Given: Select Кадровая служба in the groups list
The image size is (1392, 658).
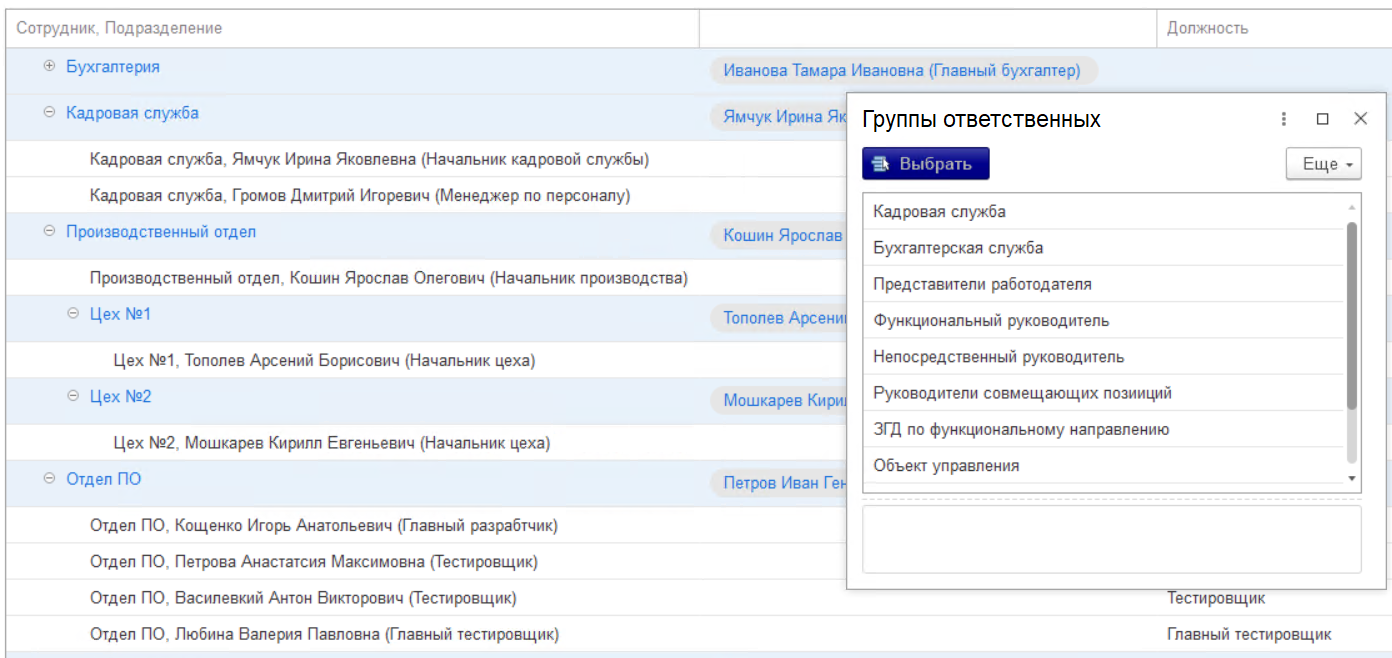Looking at the screenshot, I should 1104,212.
